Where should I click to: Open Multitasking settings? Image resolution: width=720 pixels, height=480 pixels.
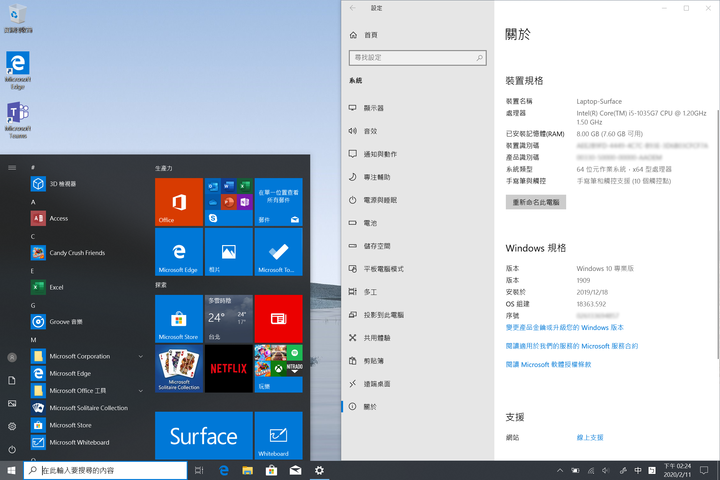pyautogui.click(x=418, y=292)
